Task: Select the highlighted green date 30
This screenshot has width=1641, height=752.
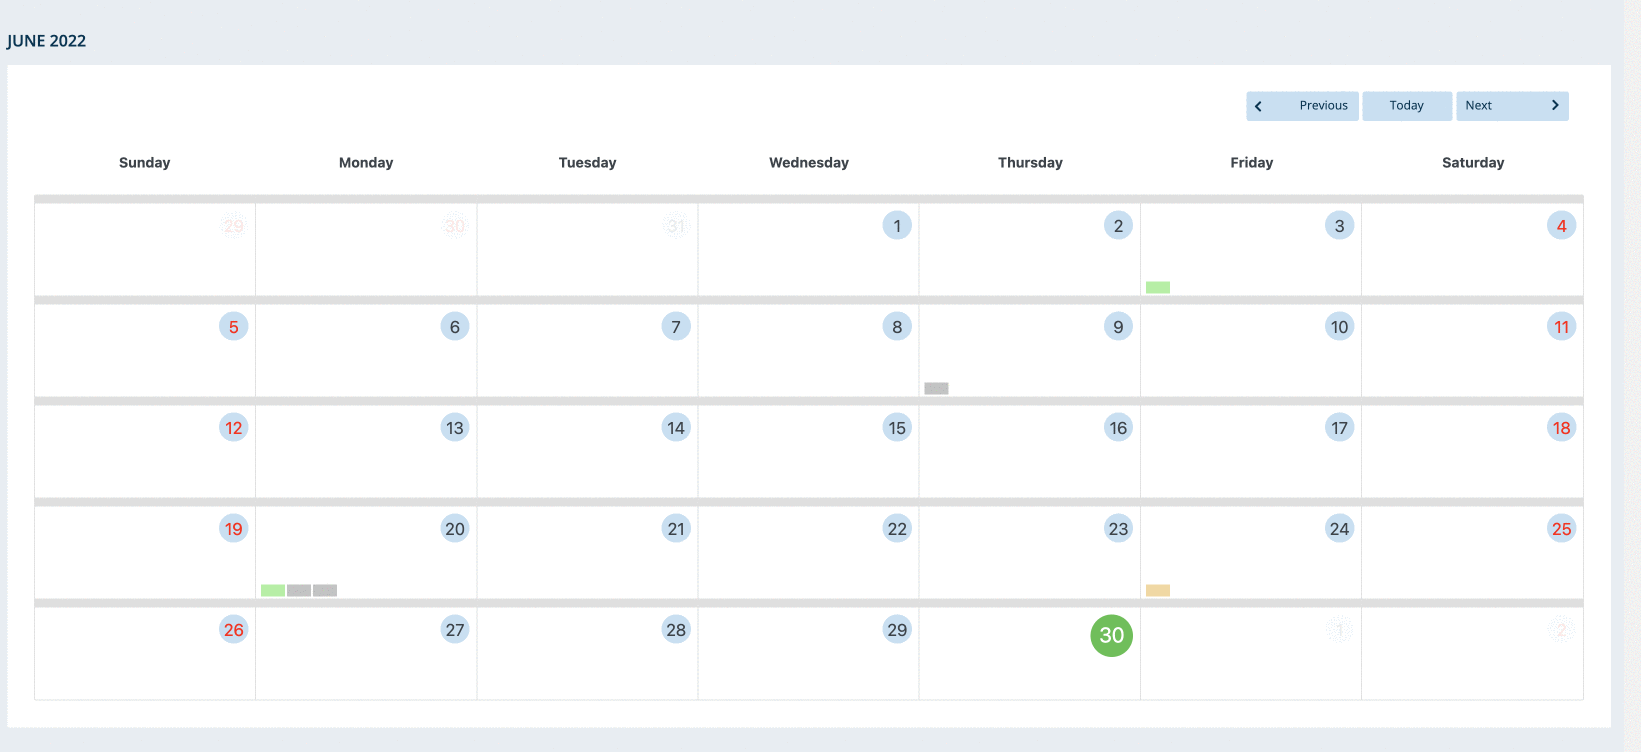Action: pos(1111,635)
